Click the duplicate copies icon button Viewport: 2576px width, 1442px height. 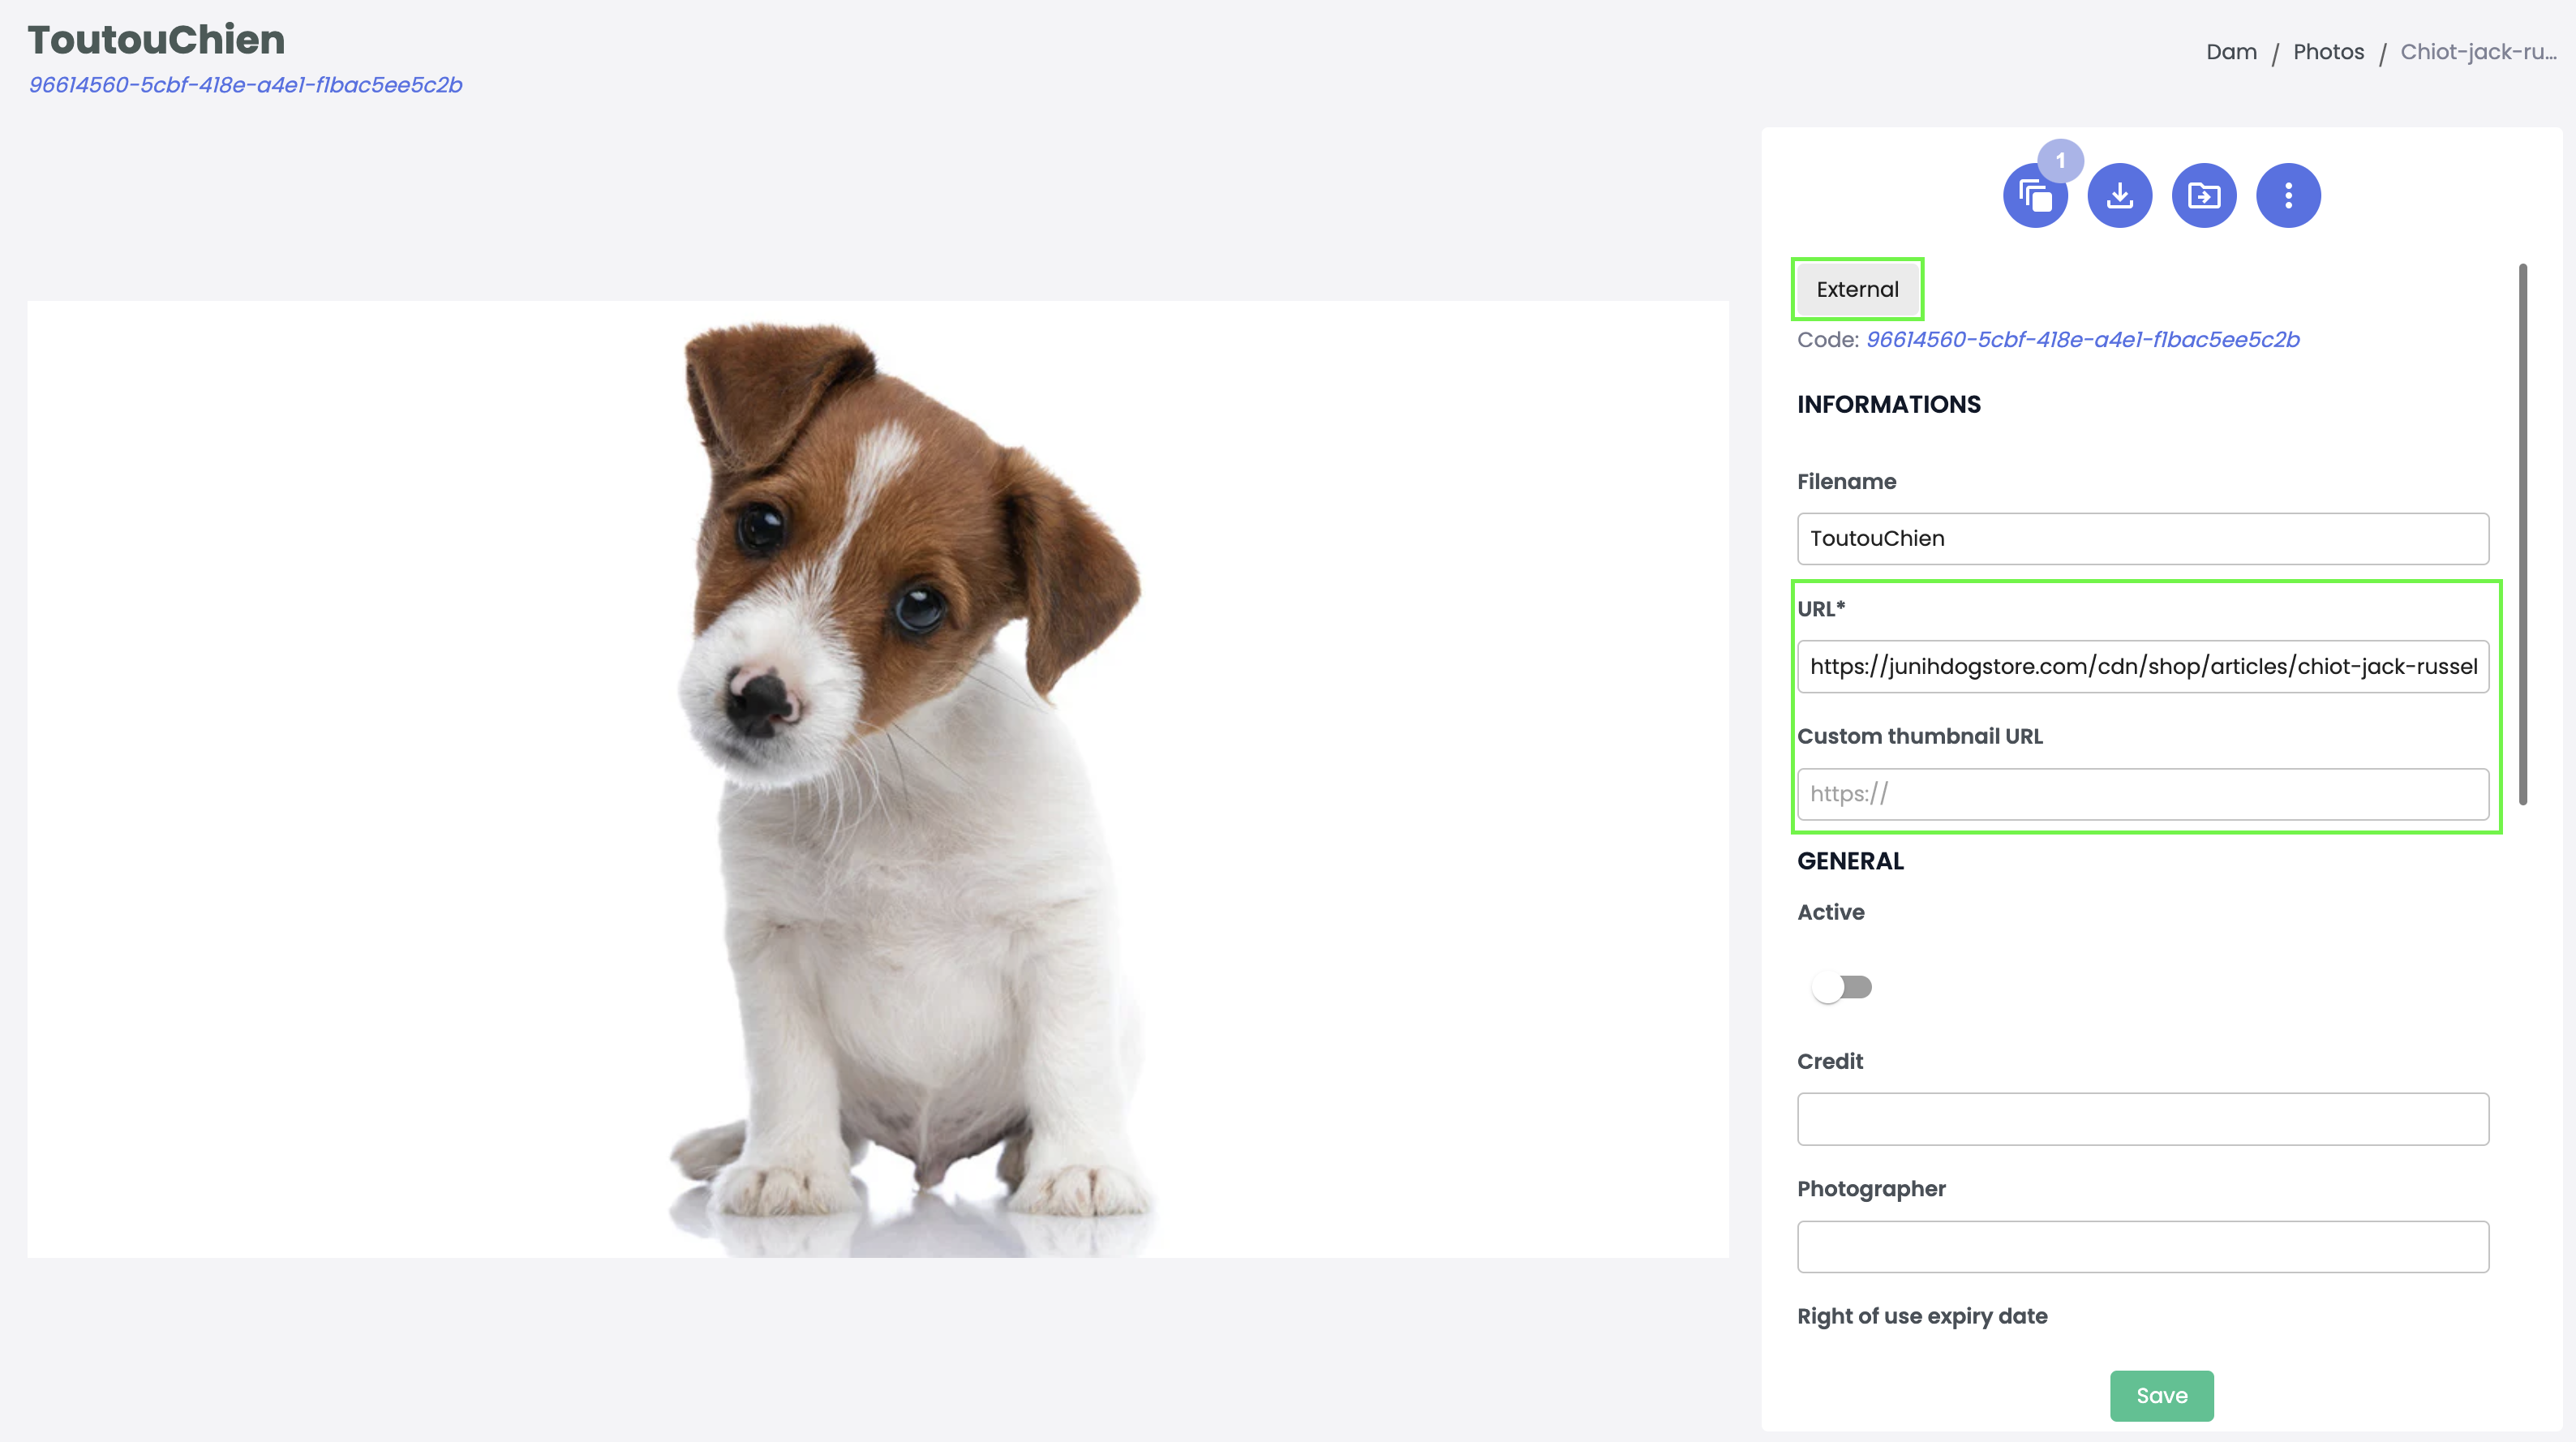point(2033,197)
